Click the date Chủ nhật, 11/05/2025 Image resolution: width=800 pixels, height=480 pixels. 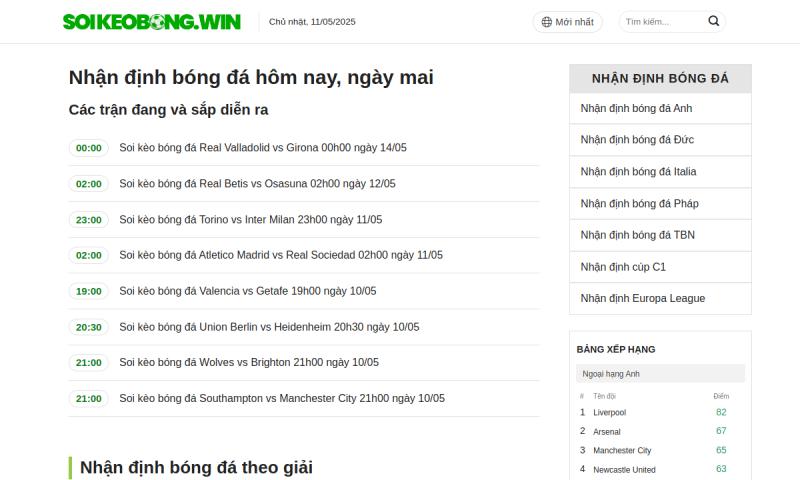312,22
